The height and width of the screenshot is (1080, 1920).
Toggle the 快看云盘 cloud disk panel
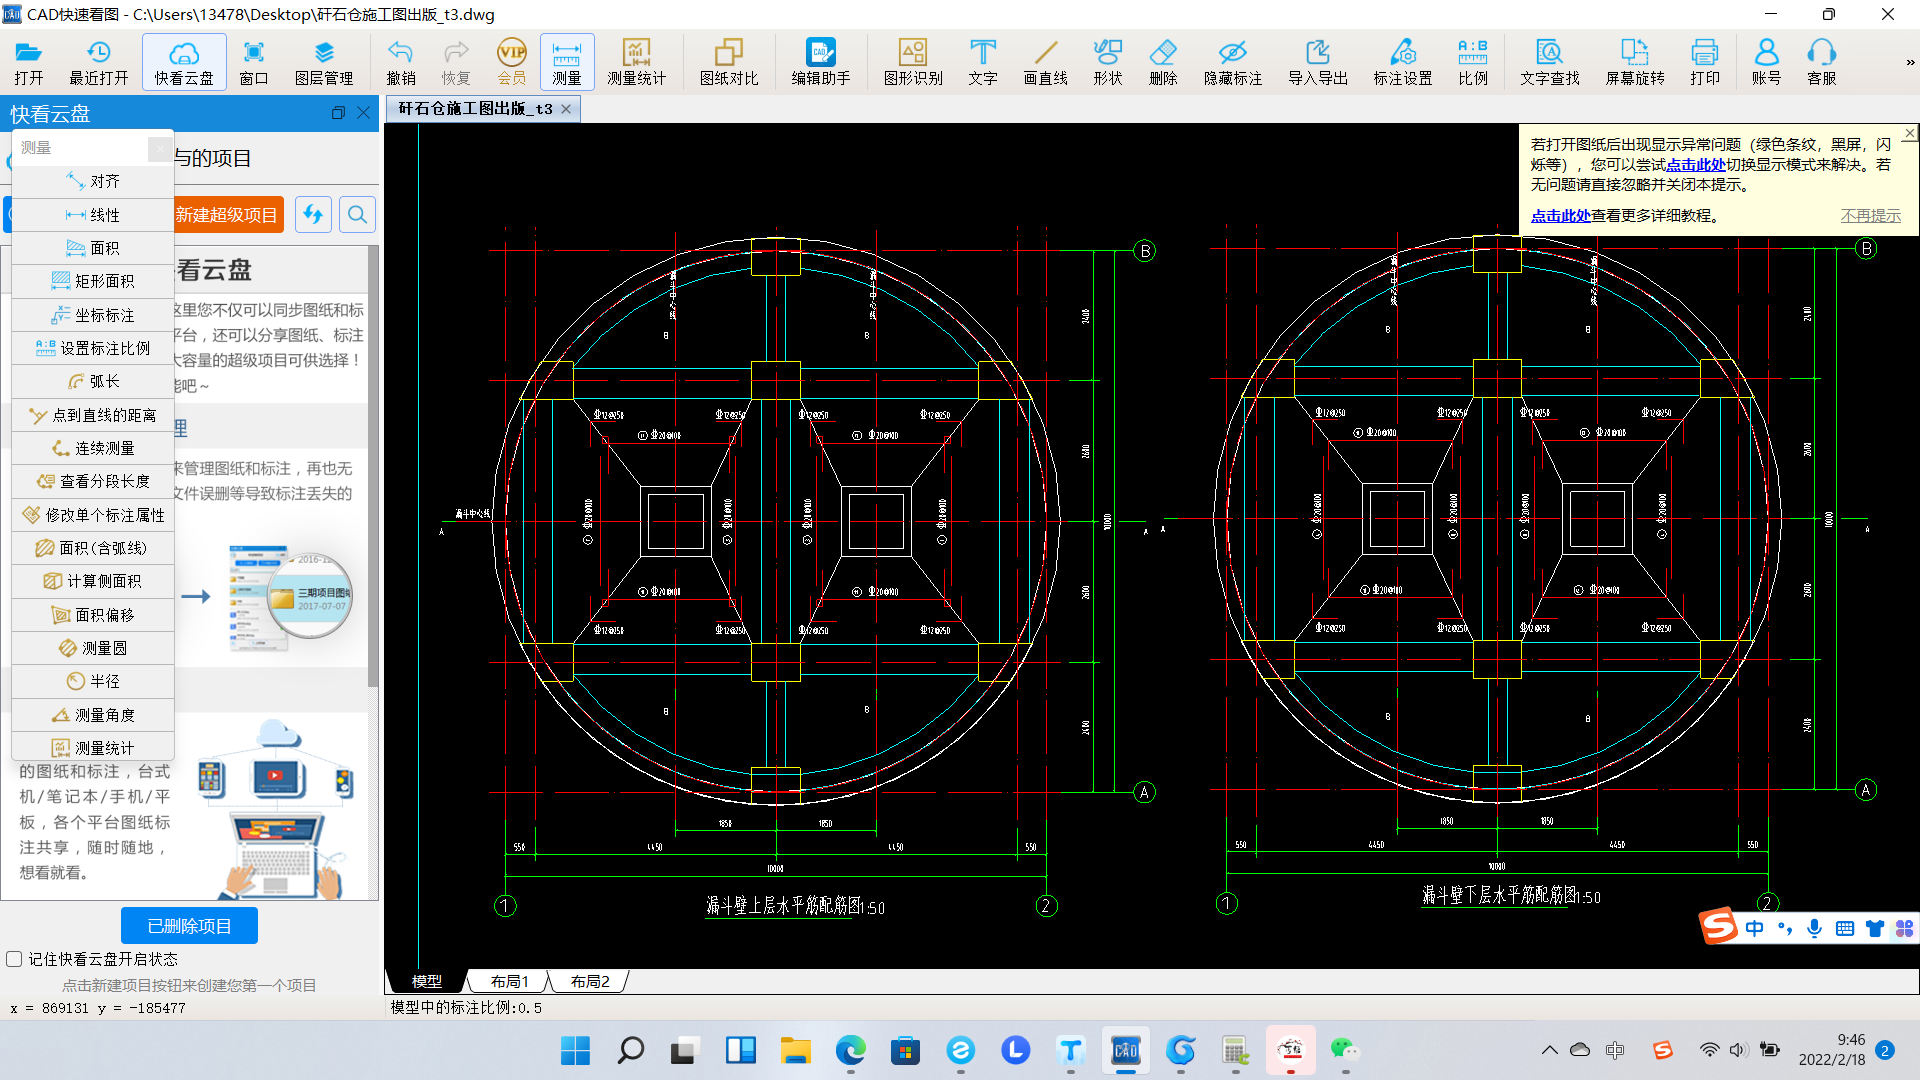(x=184, y=62)
